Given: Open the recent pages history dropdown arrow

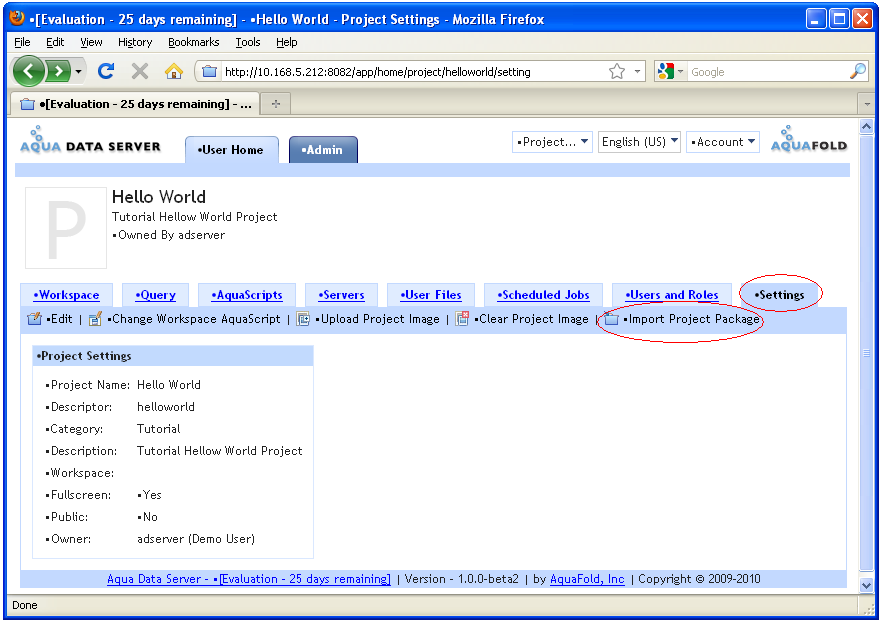Looking at the screenshot, I should (78, 72).
